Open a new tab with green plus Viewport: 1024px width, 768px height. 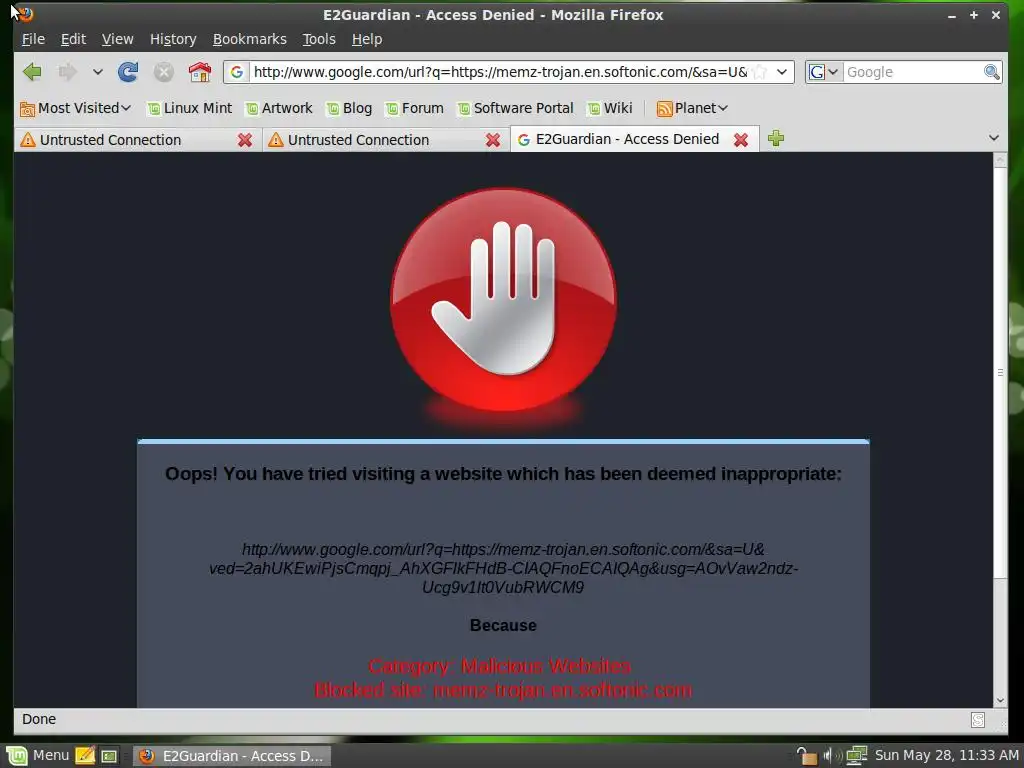coord(776,138)
